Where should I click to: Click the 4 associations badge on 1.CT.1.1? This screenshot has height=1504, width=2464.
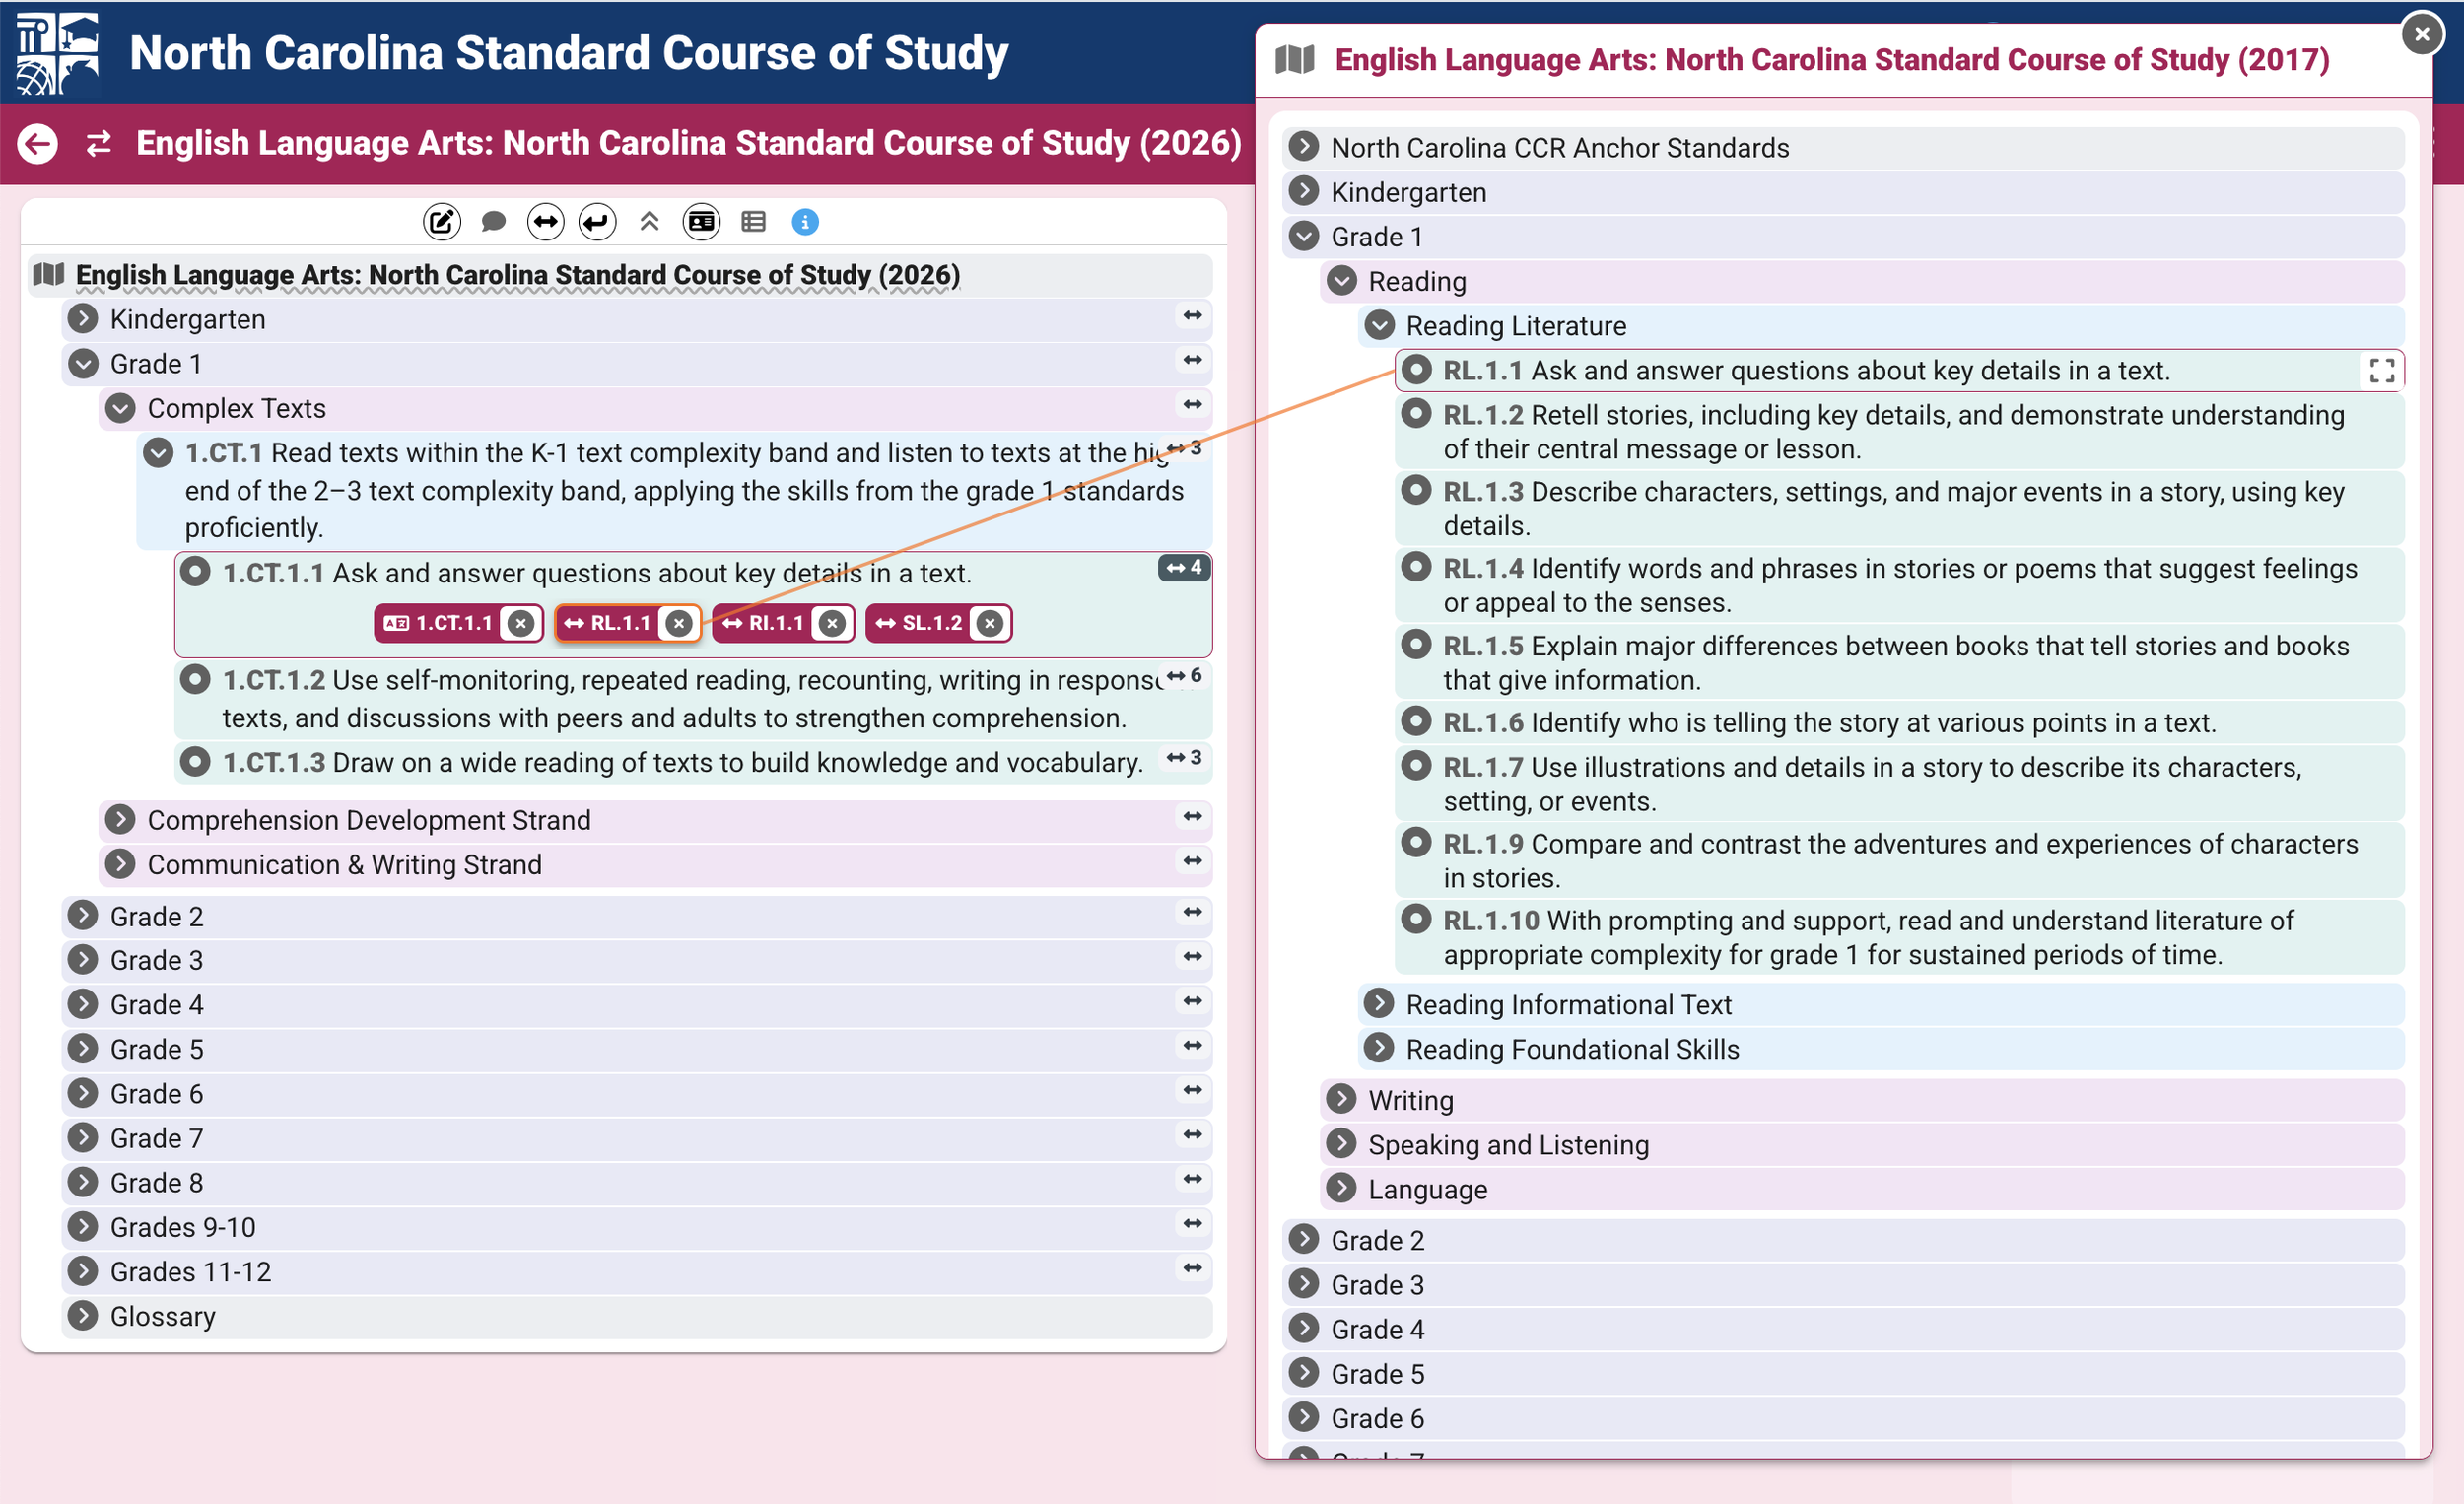1185,567
